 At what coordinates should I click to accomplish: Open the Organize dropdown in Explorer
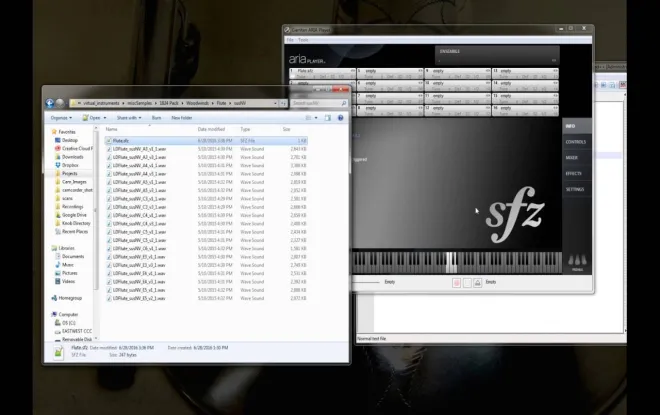pyautogui.click(x=61, y=118)
